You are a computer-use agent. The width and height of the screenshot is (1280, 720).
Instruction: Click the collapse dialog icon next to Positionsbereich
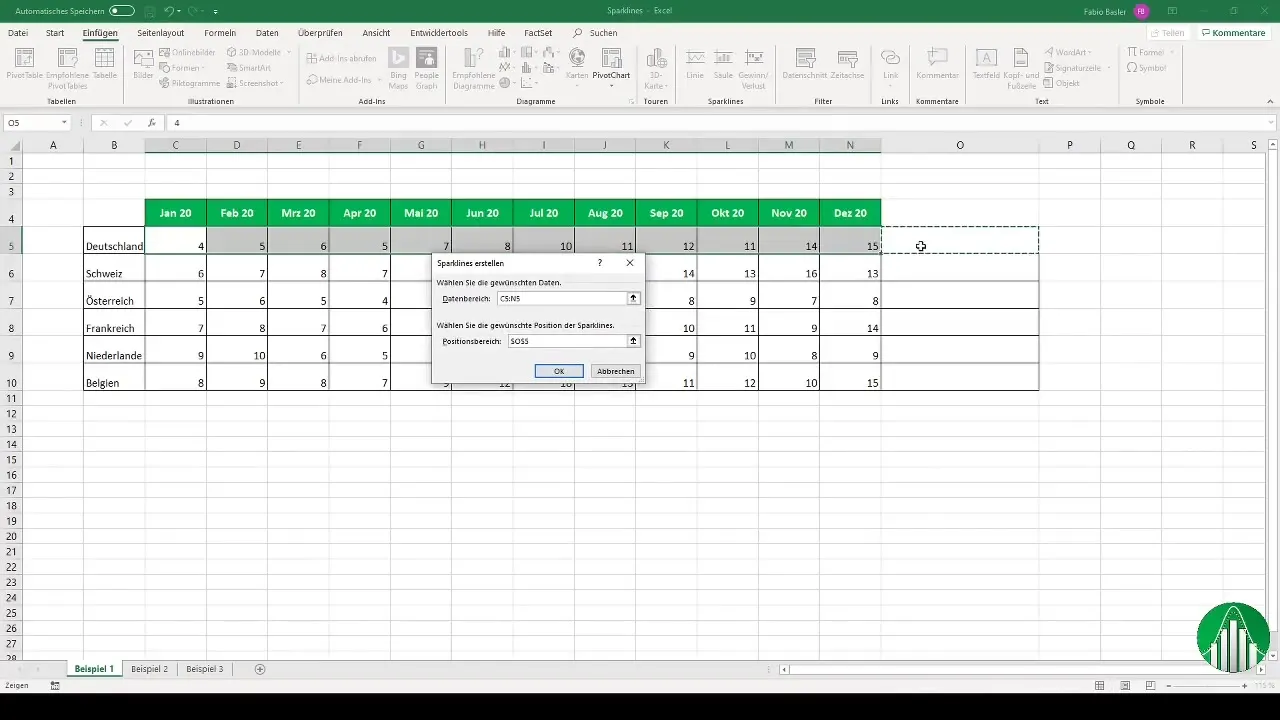pyautogui.click(x=633, y=341)
